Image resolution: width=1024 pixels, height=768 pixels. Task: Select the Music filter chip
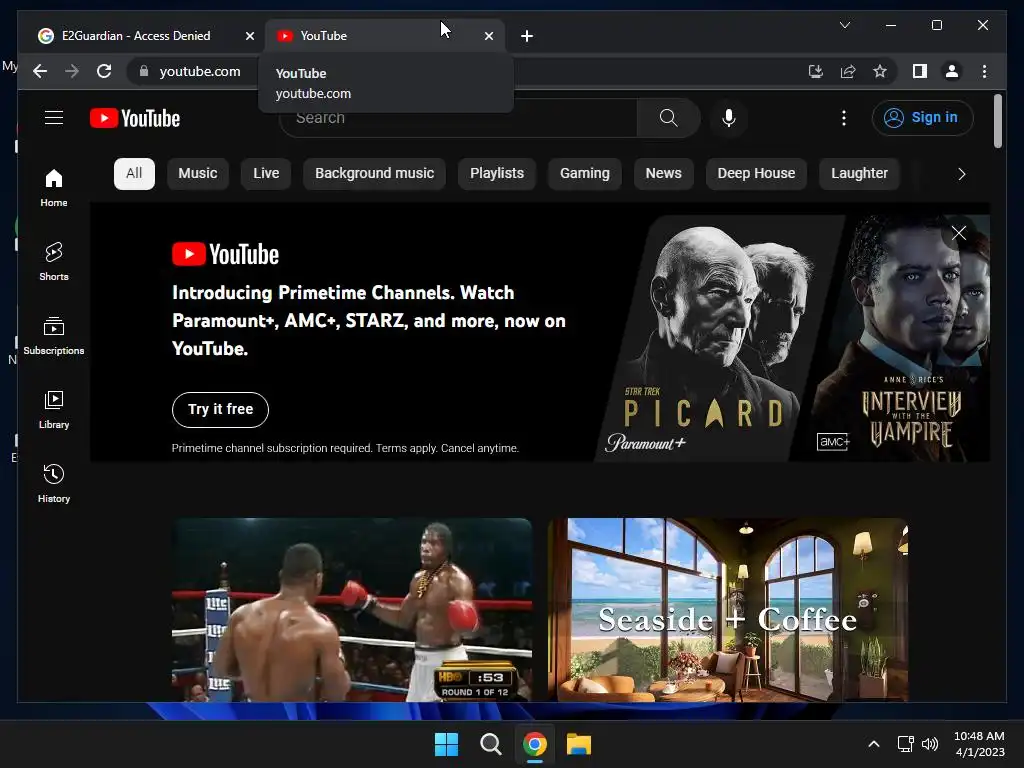click(x=198, y=174)
